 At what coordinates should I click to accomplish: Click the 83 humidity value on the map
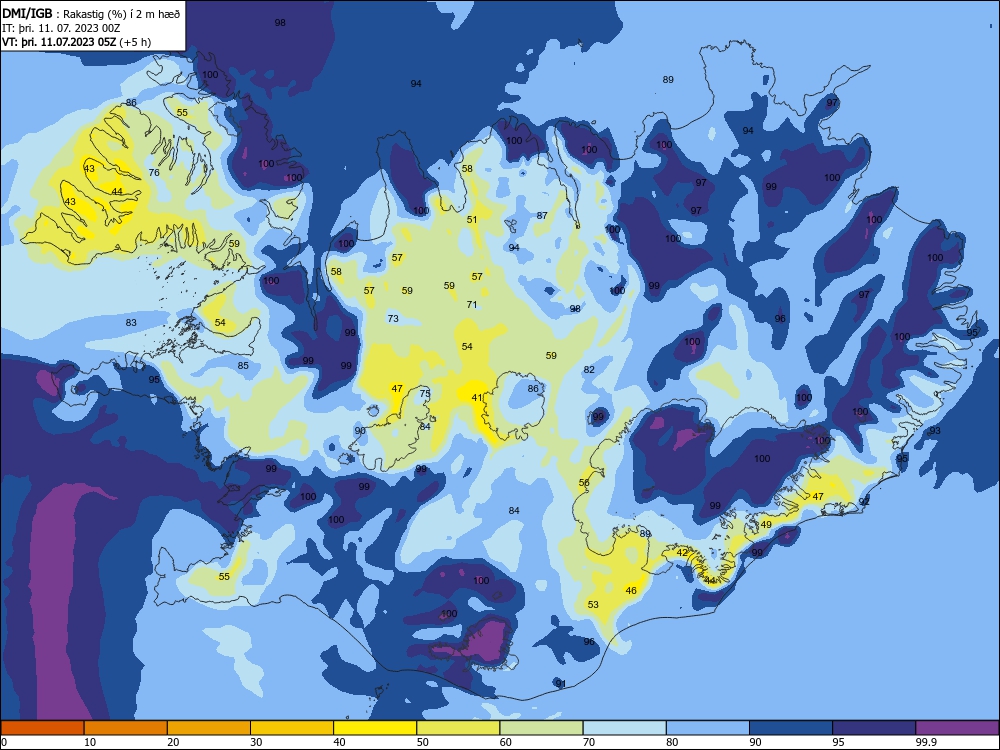pyautogui.click(x=131, y=323)
